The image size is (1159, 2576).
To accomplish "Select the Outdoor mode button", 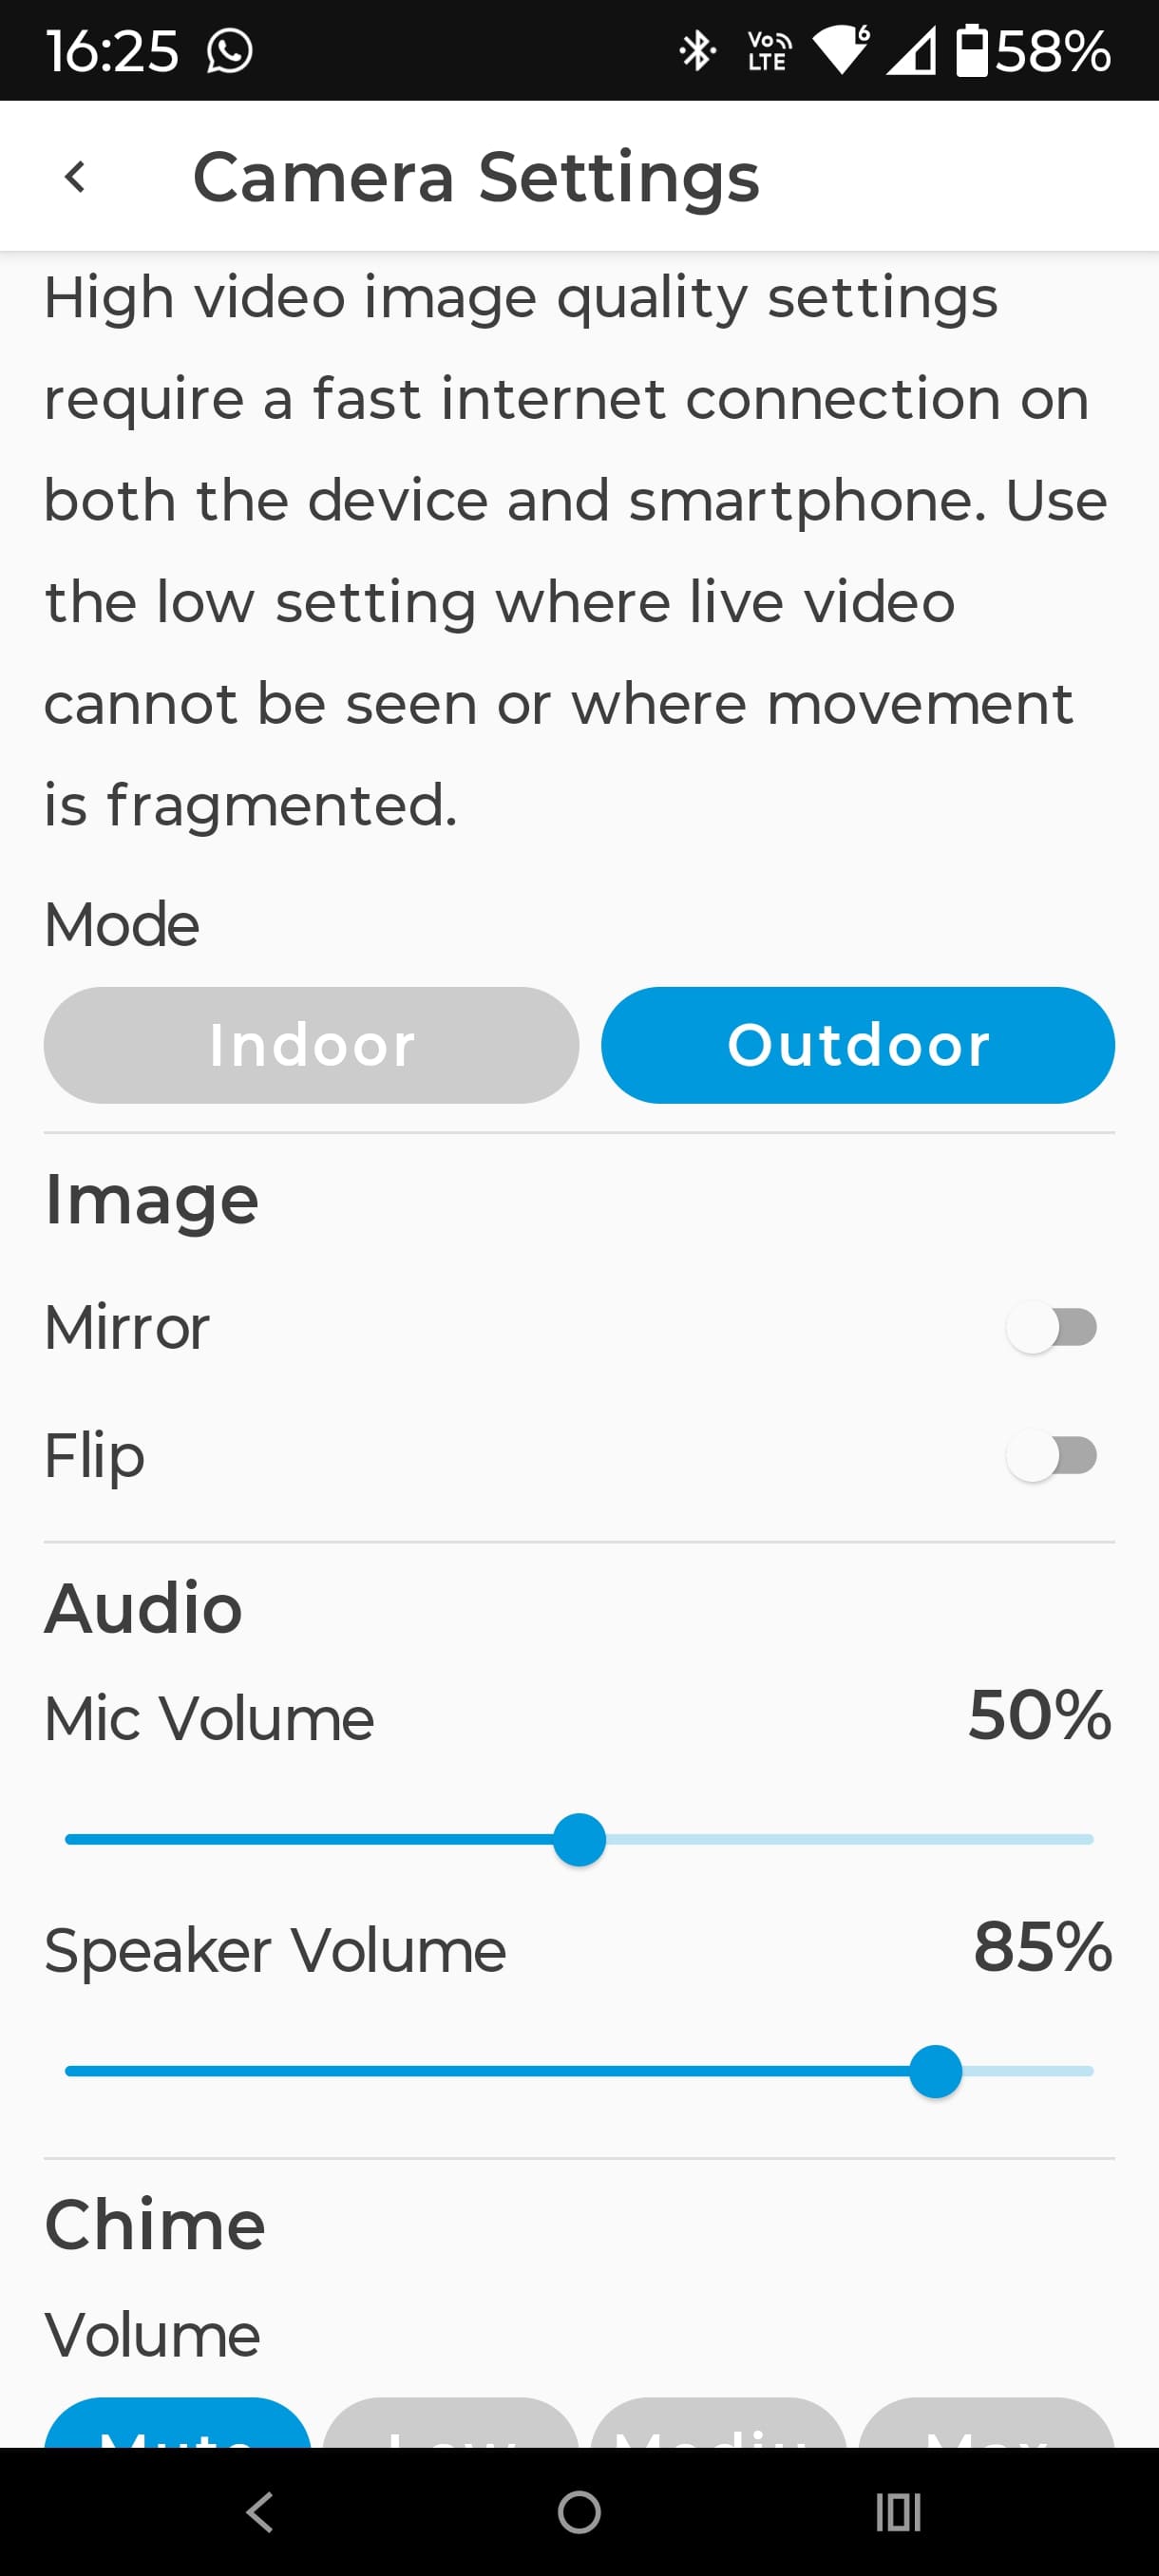I will pyautogui.click(x=857, y=1045).
